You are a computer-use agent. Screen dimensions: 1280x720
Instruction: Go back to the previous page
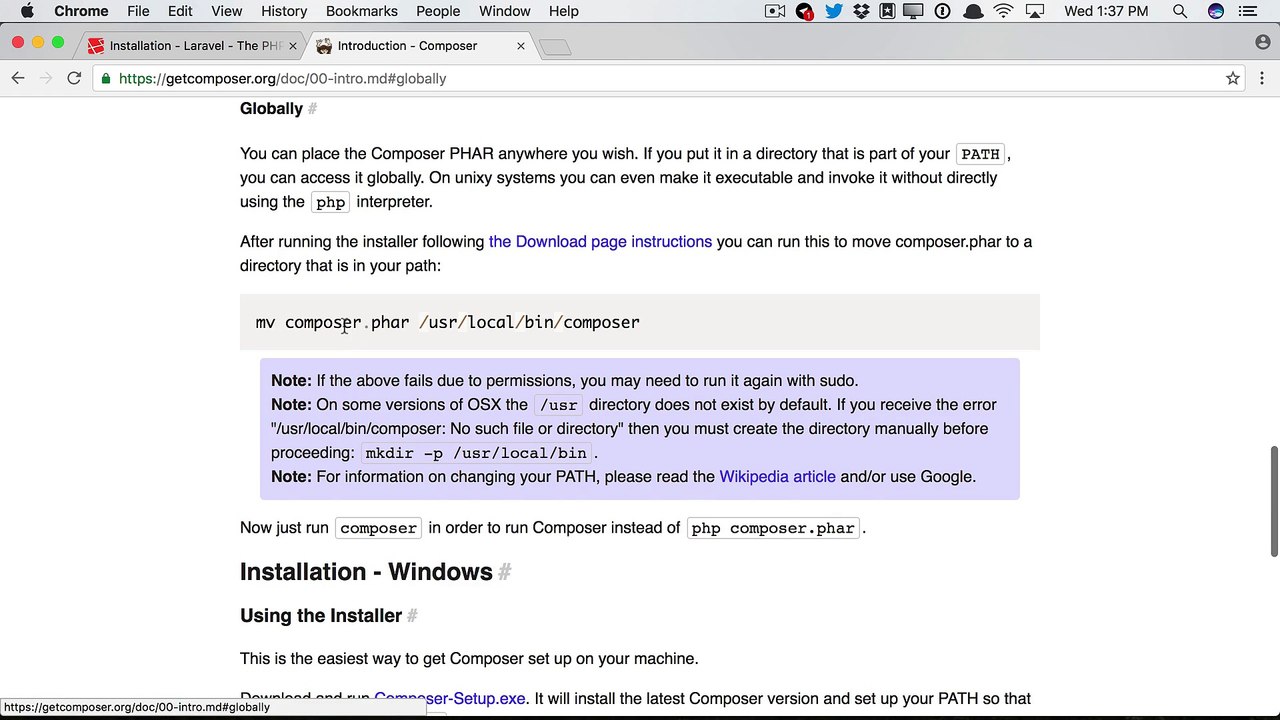[x=18, y=78]
